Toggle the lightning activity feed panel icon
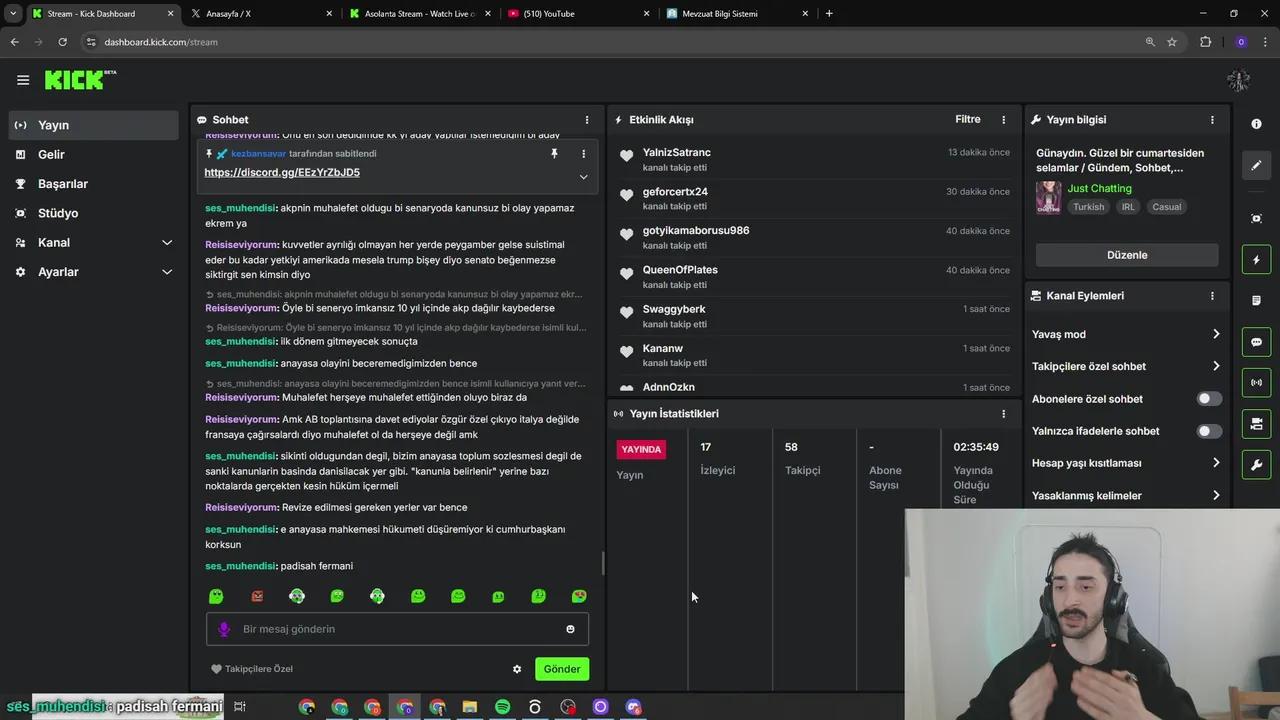This screenshot has width=1280, height=720. 1257,260
